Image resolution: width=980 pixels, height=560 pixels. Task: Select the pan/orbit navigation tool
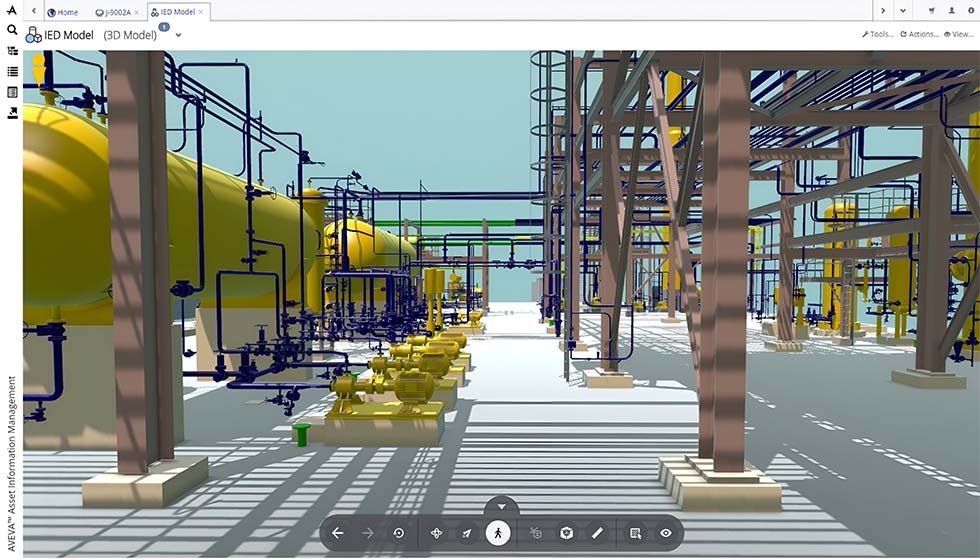[436, 533]
